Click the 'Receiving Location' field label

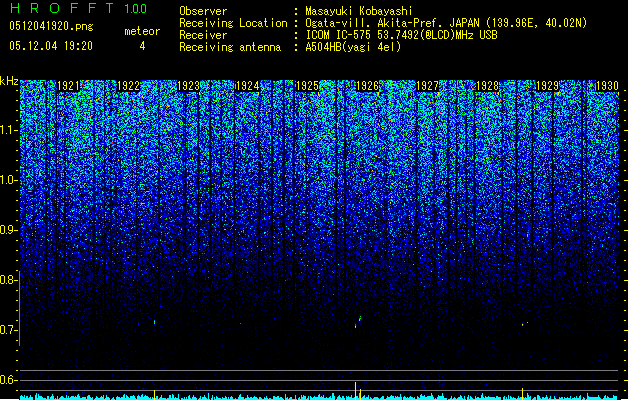tap(233, 23)
